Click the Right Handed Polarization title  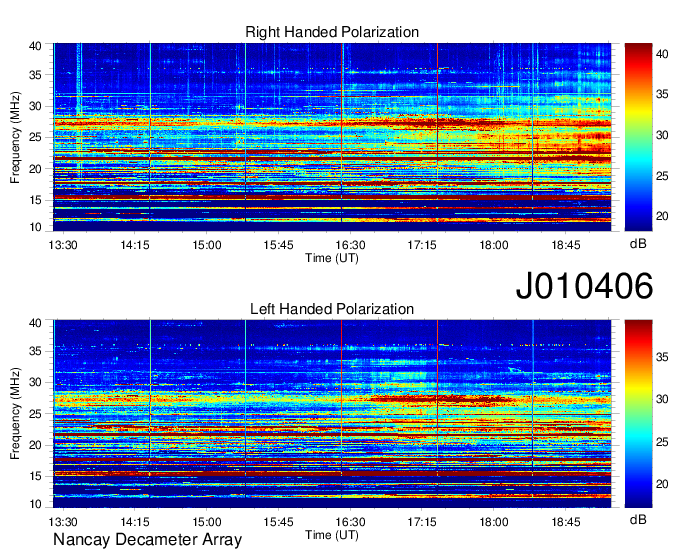point(332,32)
